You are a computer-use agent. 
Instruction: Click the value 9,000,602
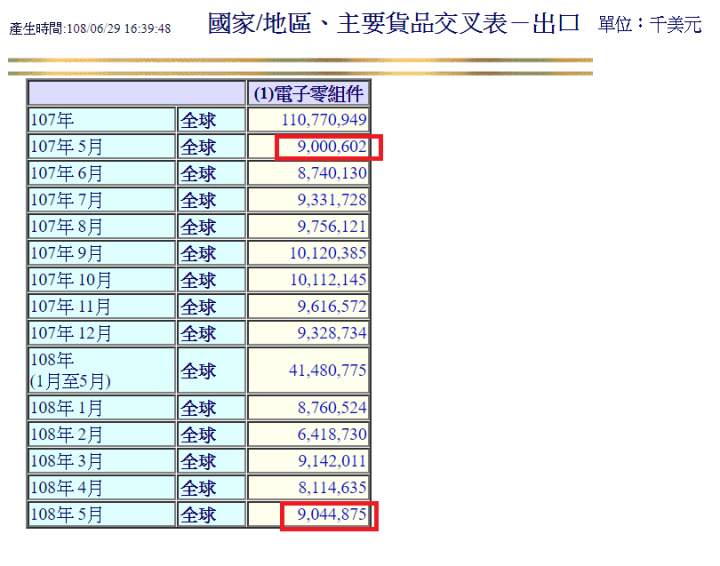click(x=332, y=146)
